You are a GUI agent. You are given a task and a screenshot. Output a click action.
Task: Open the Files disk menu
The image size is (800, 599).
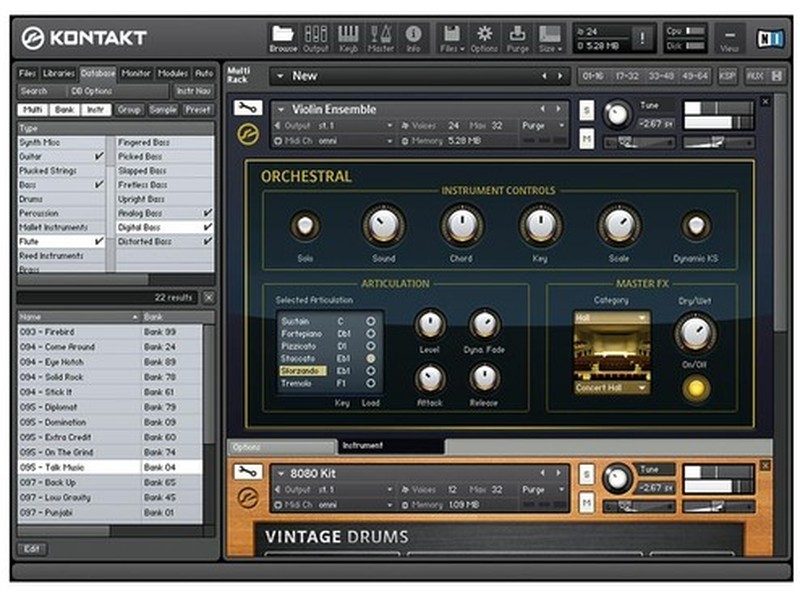[x=452, y=38]
